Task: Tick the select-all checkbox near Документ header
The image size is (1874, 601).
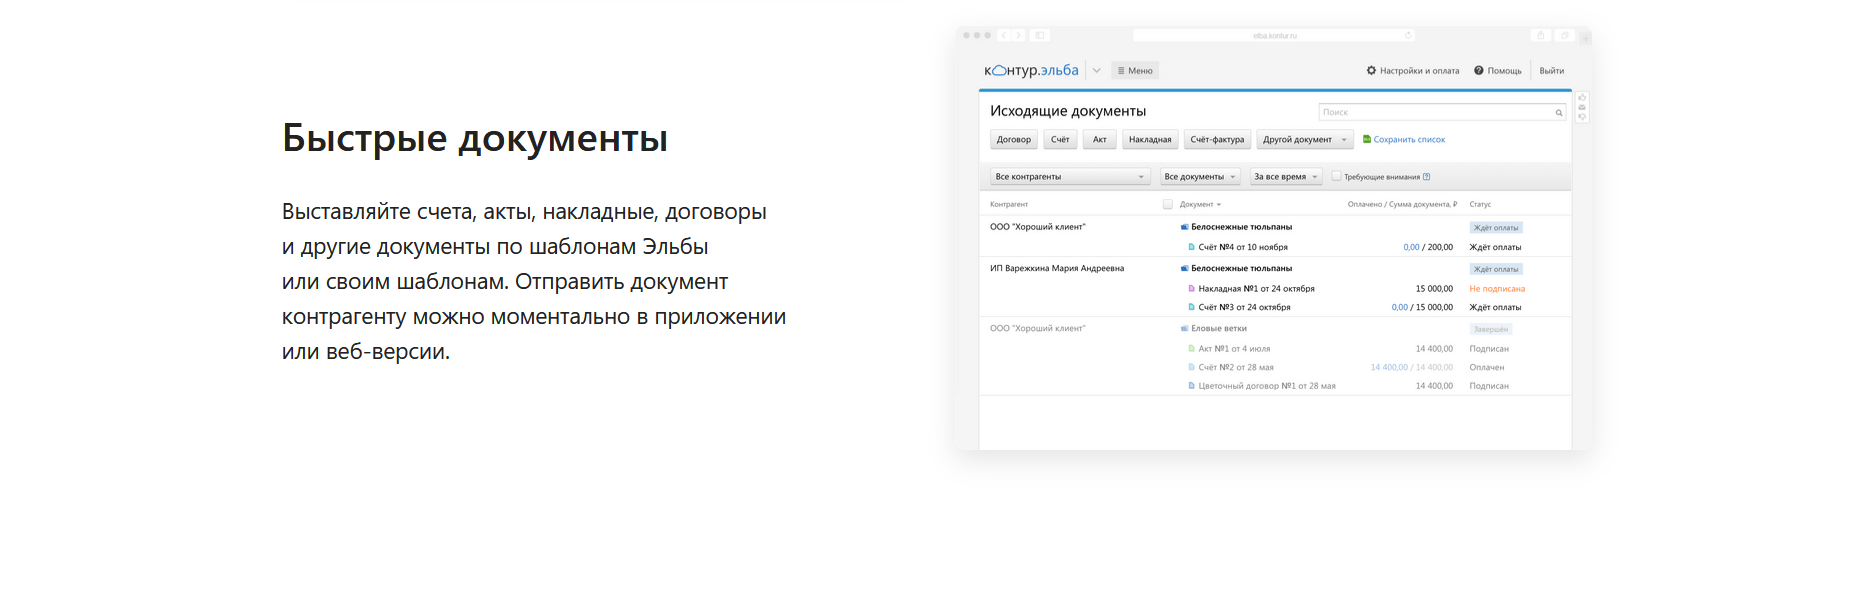Action: 1167,204
